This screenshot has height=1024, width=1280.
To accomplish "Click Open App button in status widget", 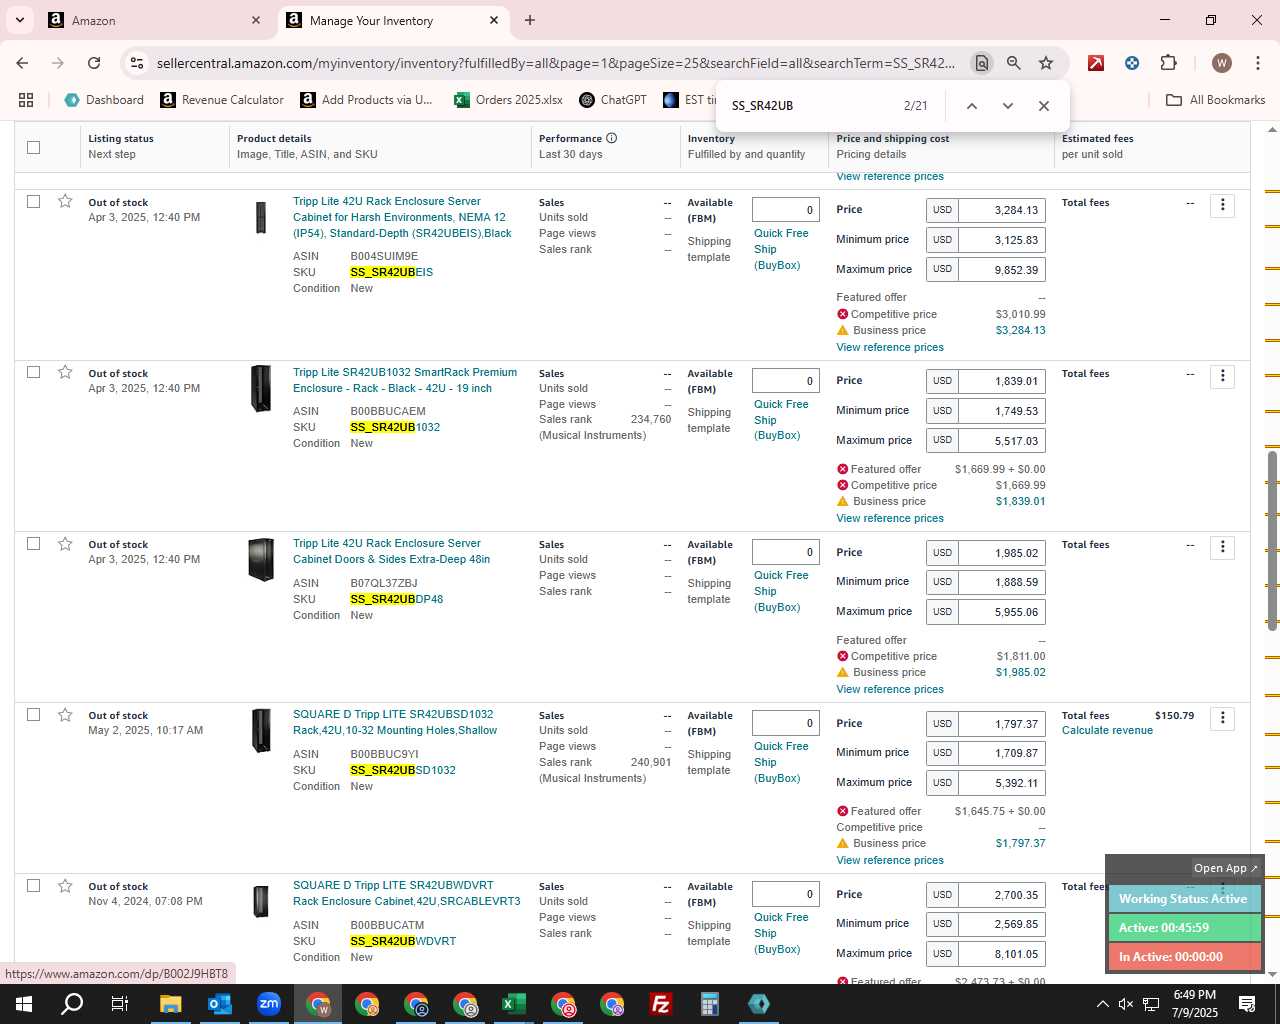I will (1226, 868).
